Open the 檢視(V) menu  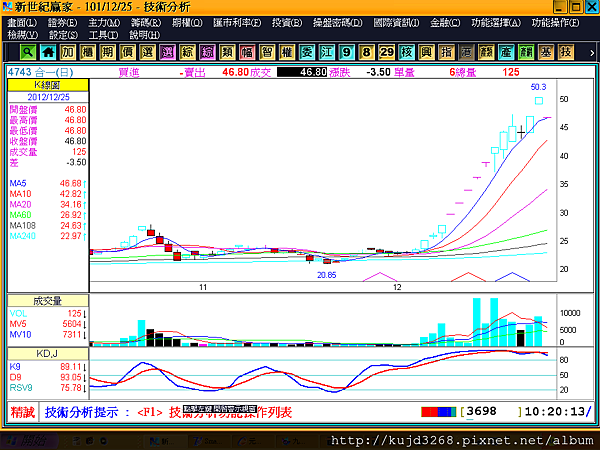[23, 35]
